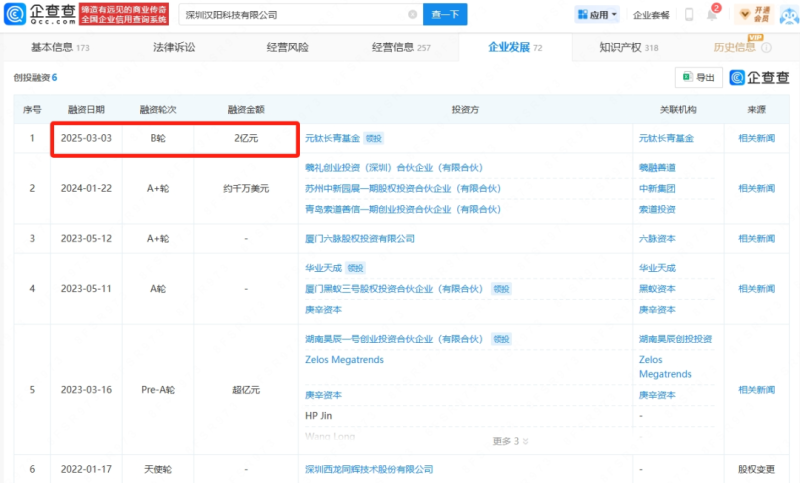Click the user avatar icon

(789, 14)
